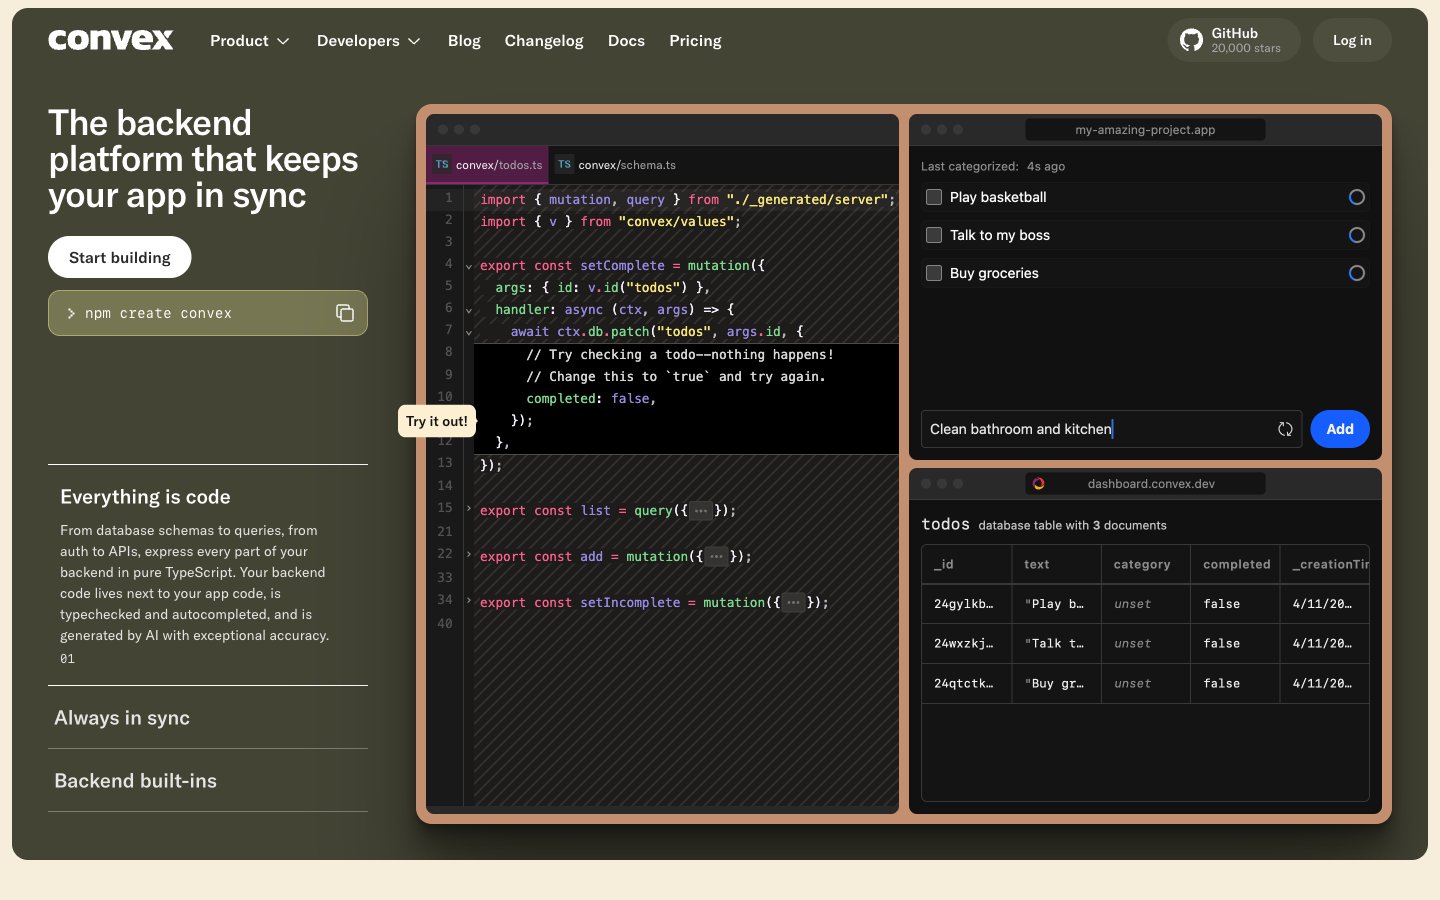Click the text column header
Screen dimensions: 1440x900
[x=1056, y=564]
